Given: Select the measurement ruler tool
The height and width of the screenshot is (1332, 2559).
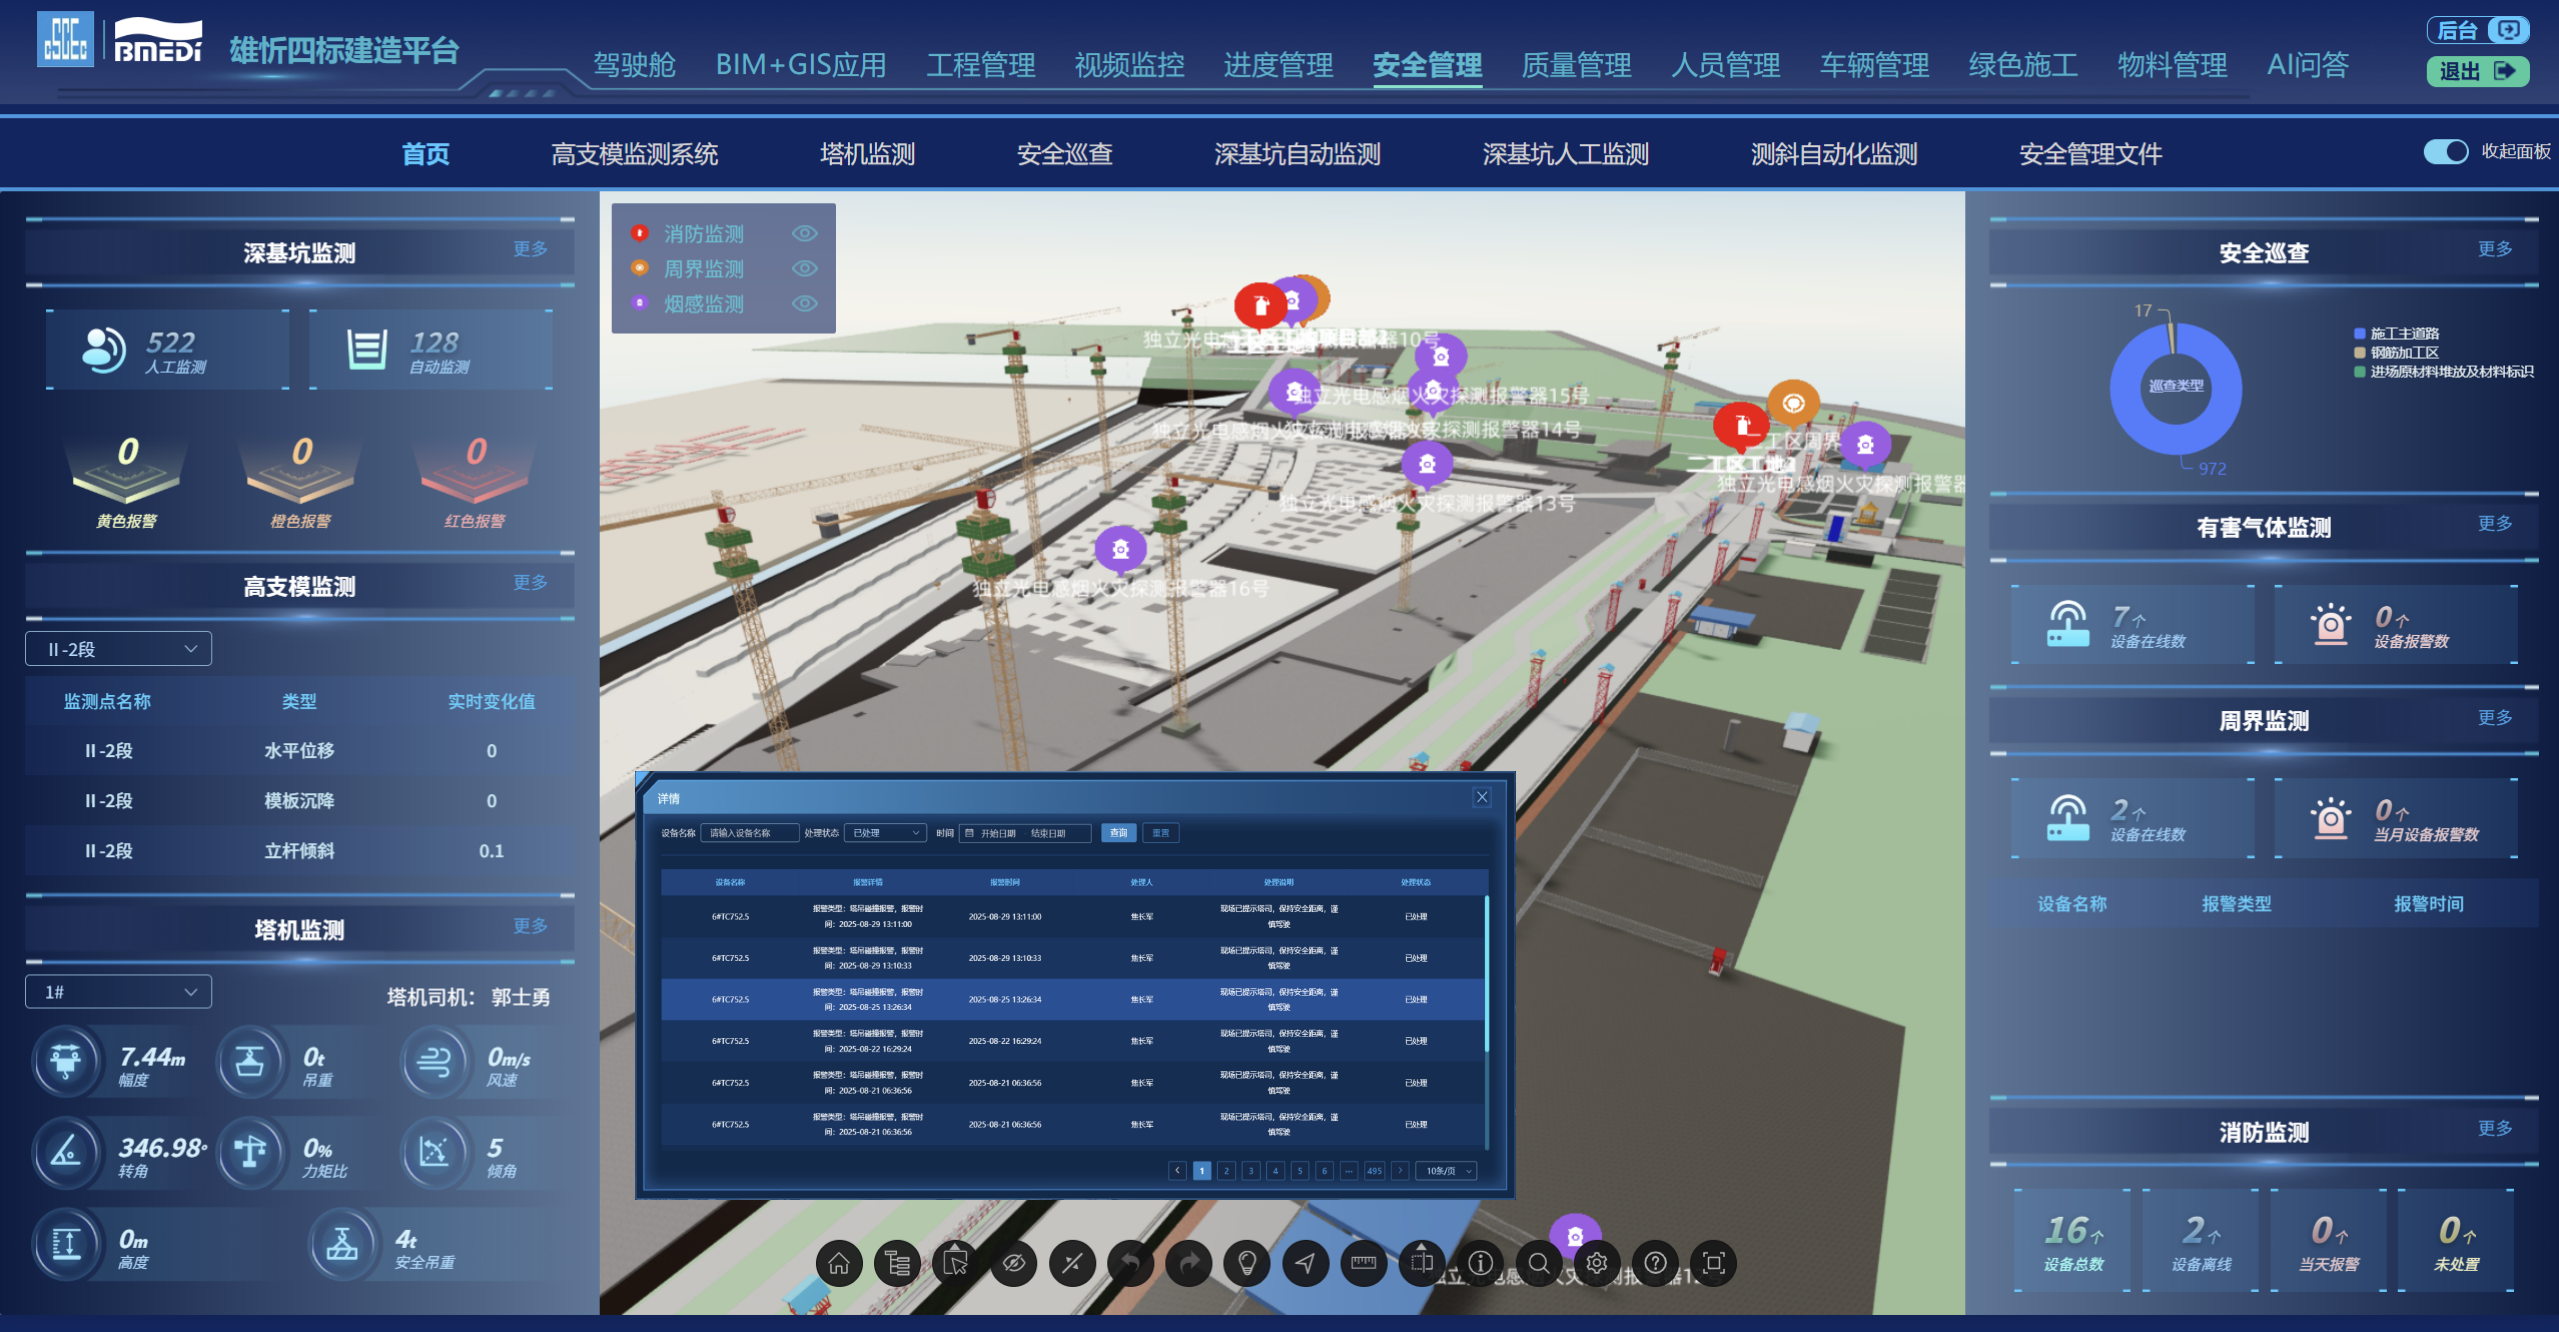Looking at the screenshot, I should [1363, 1263].
